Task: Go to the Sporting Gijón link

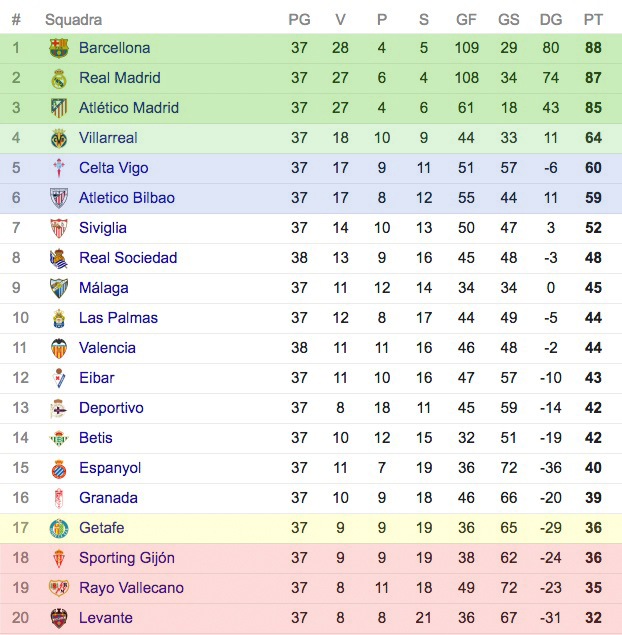Action: click(126, 558)
